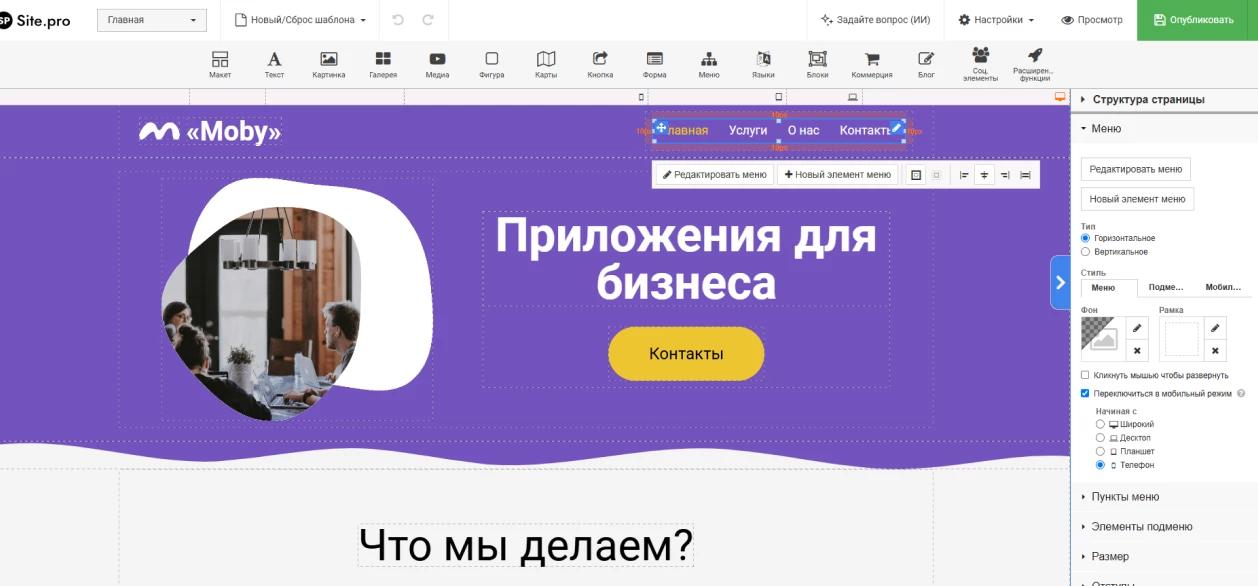Uncheck switch to mobile mode
Image resolution: width=1258 pixels, height=586 pixels.
pos(1086,394)
